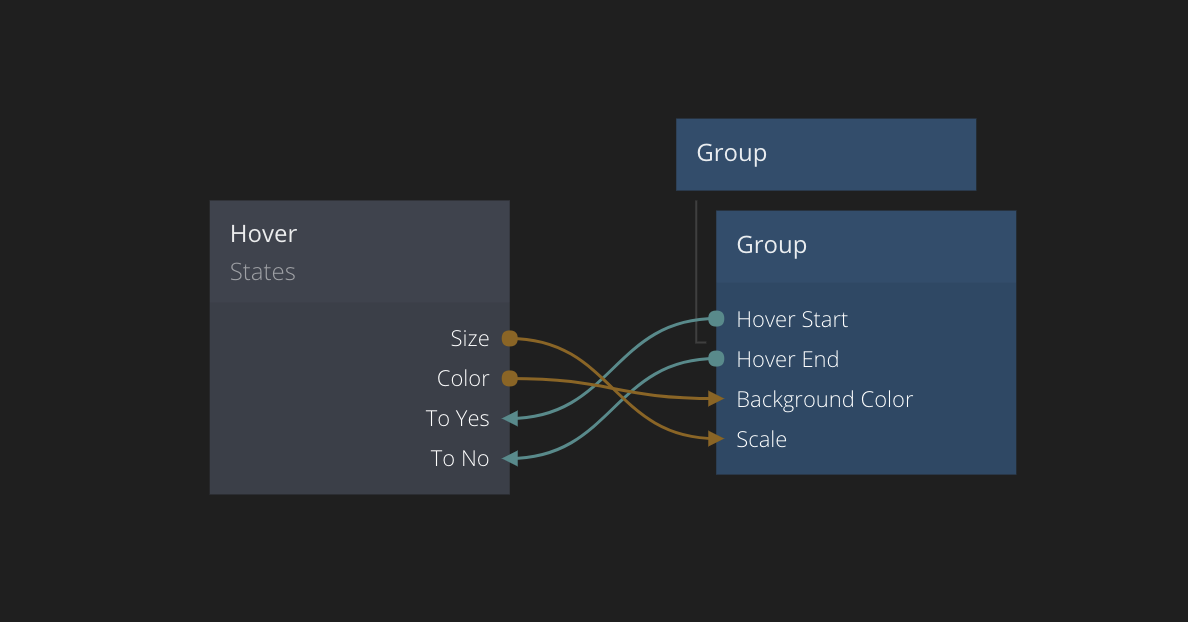Click the To No label
This screenshot has width=1188, height=622.
[460, 459]
